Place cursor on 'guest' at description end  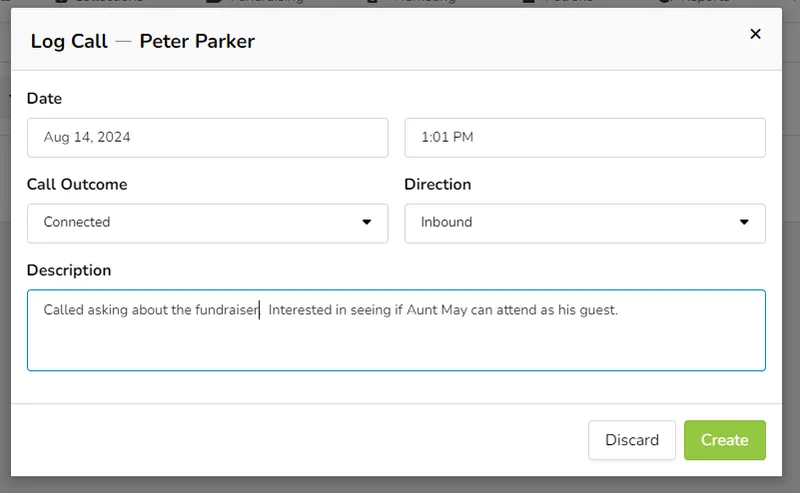(597, 310)
